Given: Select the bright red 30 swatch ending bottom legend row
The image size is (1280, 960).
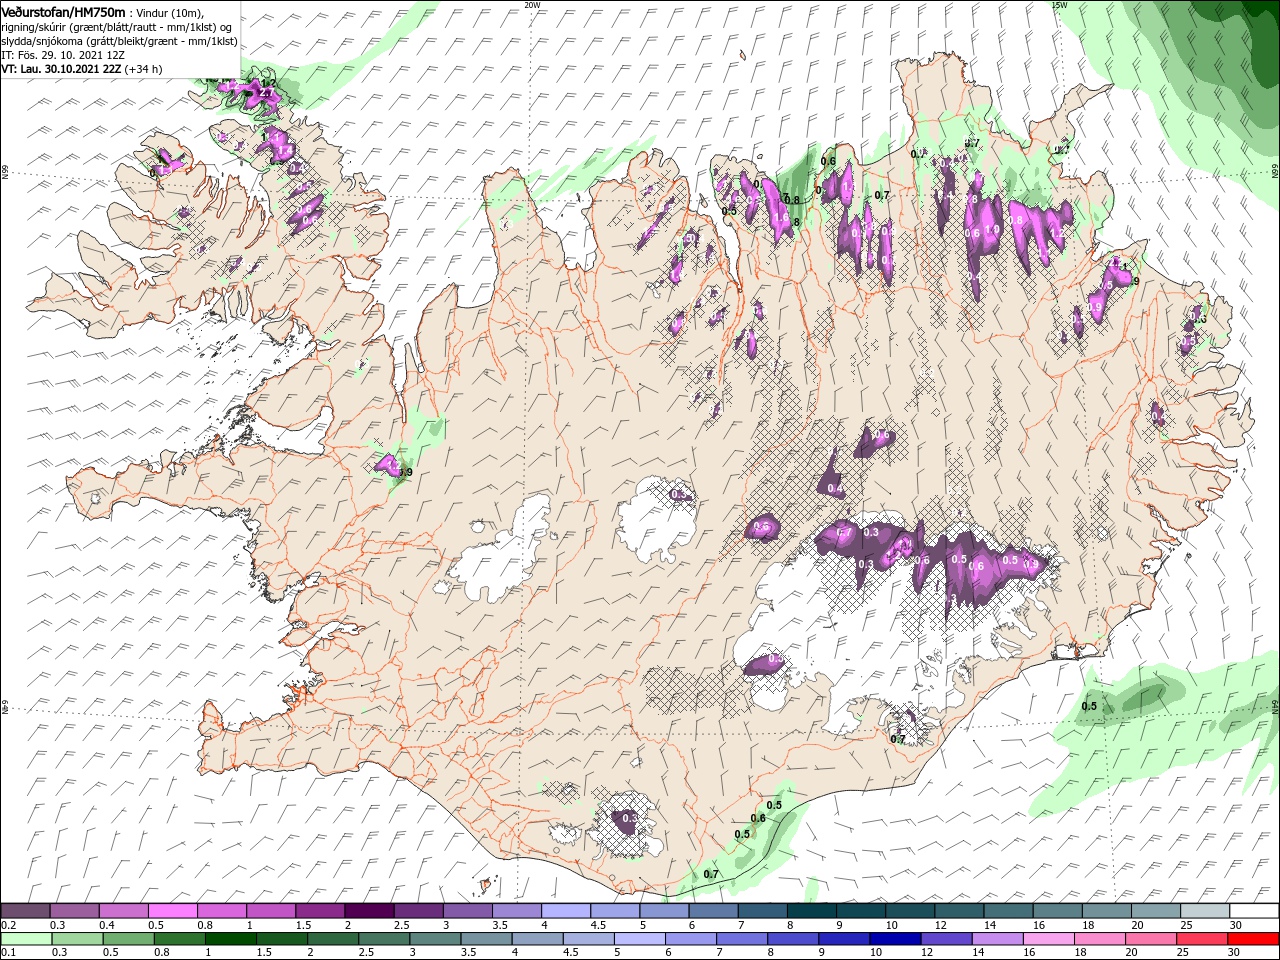Looking at the screenshot, I should point(1252,939).
